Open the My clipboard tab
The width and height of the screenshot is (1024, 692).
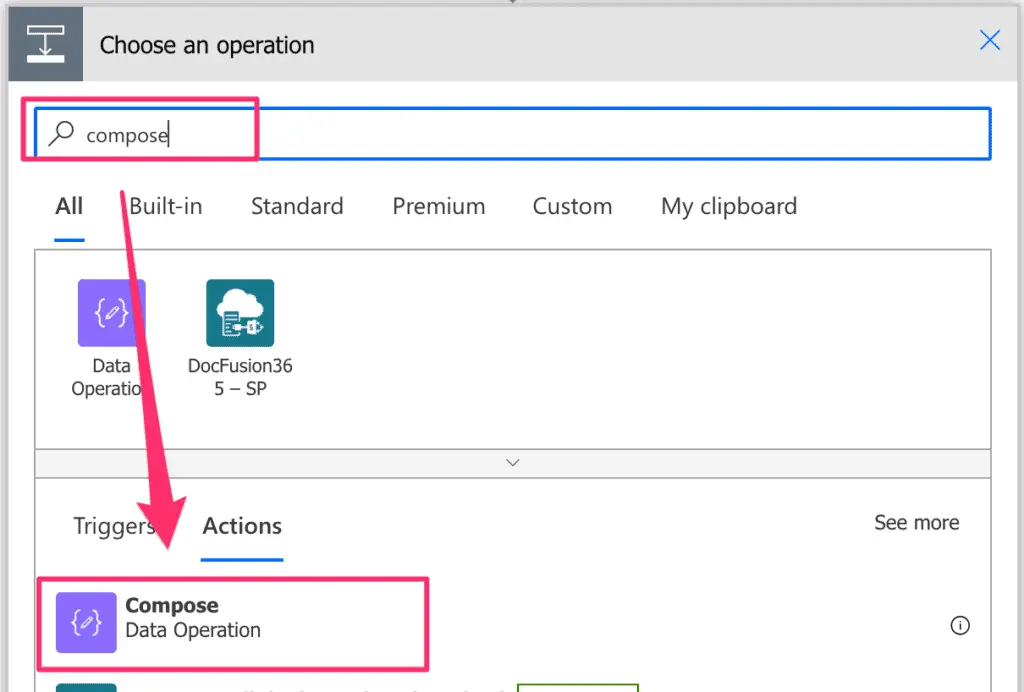pyautogui.click(x=728, y=206)
